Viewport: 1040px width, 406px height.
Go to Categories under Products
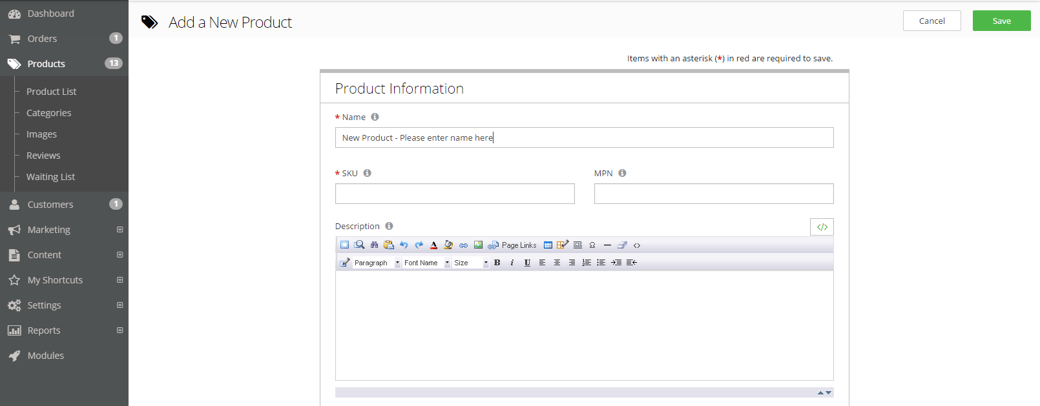48,113
